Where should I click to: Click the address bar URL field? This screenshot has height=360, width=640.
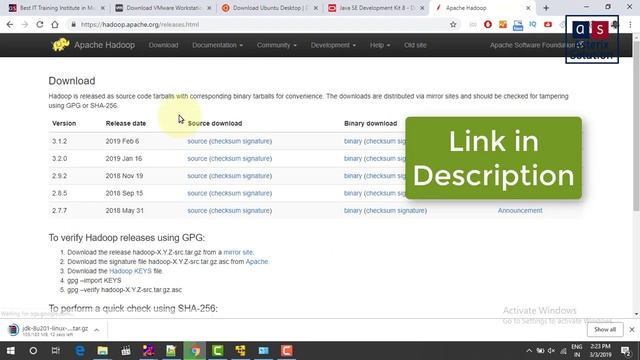coord(261,24)
